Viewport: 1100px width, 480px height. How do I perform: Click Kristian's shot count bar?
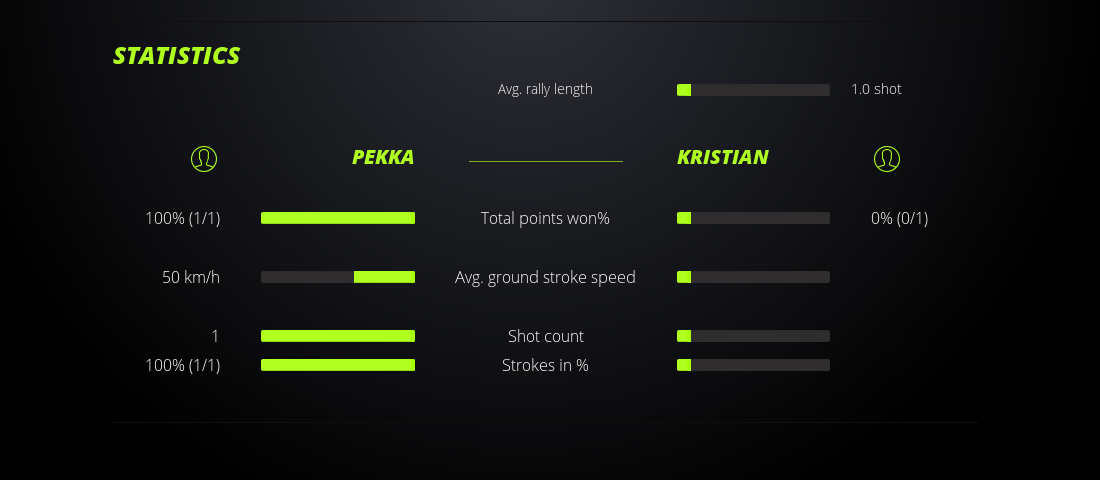point(753,336)
